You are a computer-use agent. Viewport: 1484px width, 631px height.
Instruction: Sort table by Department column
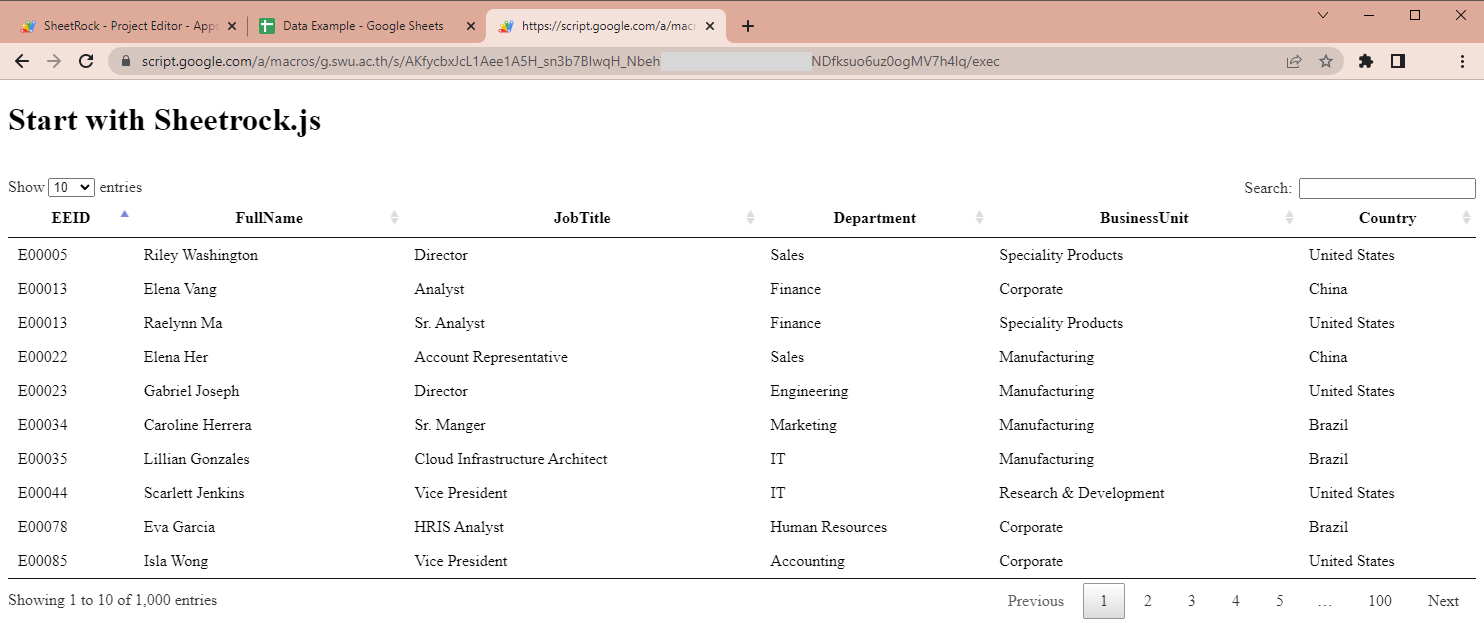point(875,218)
